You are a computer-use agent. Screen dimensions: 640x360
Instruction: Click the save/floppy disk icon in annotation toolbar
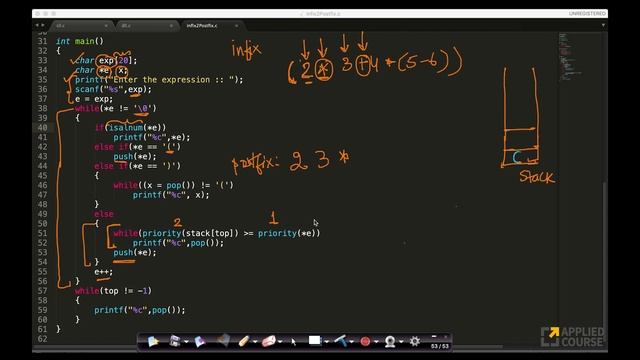175,341
